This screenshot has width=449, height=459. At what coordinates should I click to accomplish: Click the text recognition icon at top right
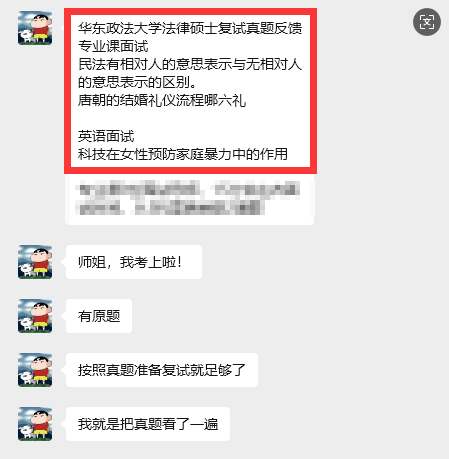click(x=427, y=22)
